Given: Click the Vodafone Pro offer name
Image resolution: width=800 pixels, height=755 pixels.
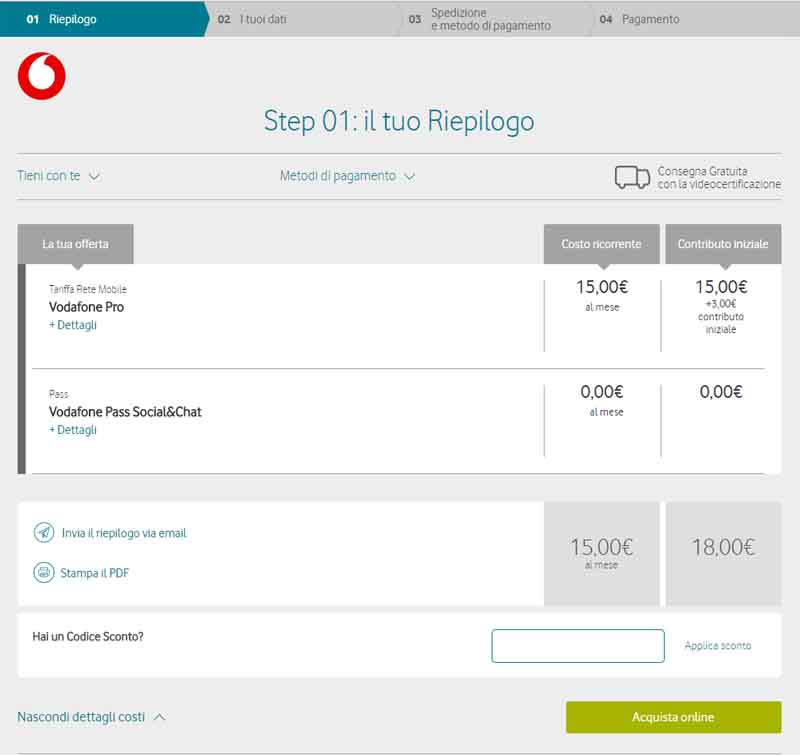Looking at the screenshot, I should click(86, 307).
